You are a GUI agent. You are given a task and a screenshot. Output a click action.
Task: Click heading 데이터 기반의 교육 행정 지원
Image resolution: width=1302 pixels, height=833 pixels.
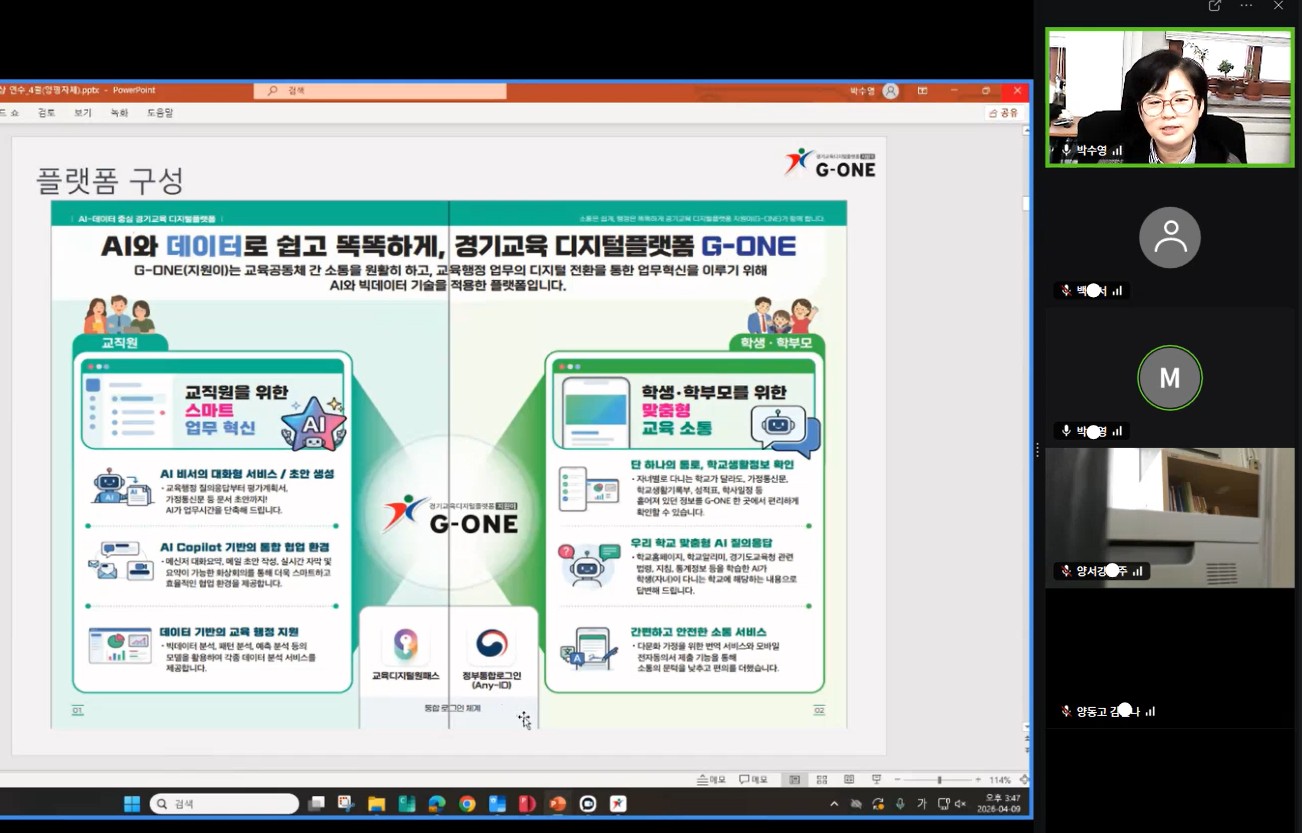[229, 632]
